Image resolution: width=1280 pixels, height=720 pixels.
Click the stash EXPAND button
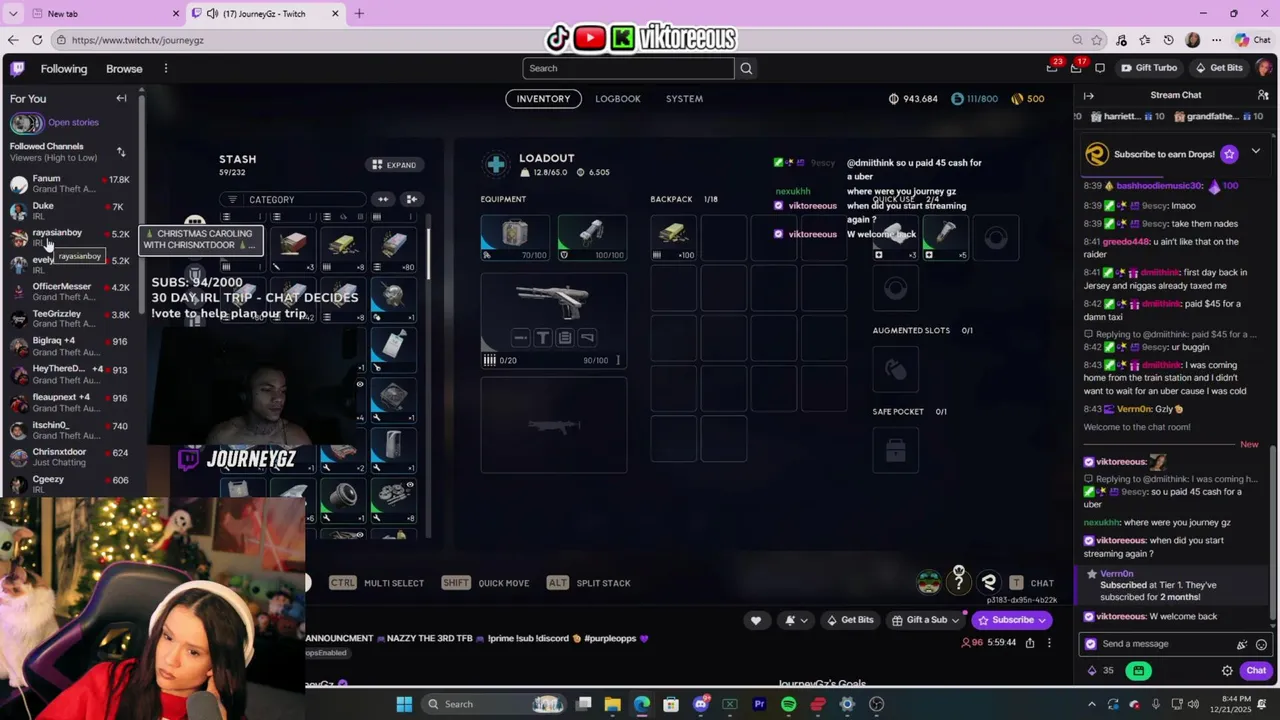click(x=394, y=165)
